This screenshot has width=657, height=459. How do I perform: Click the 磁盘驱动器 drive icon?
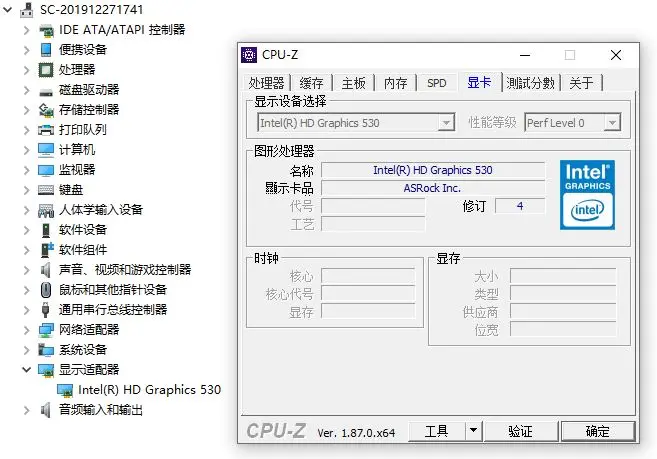[x=46, y=92]
